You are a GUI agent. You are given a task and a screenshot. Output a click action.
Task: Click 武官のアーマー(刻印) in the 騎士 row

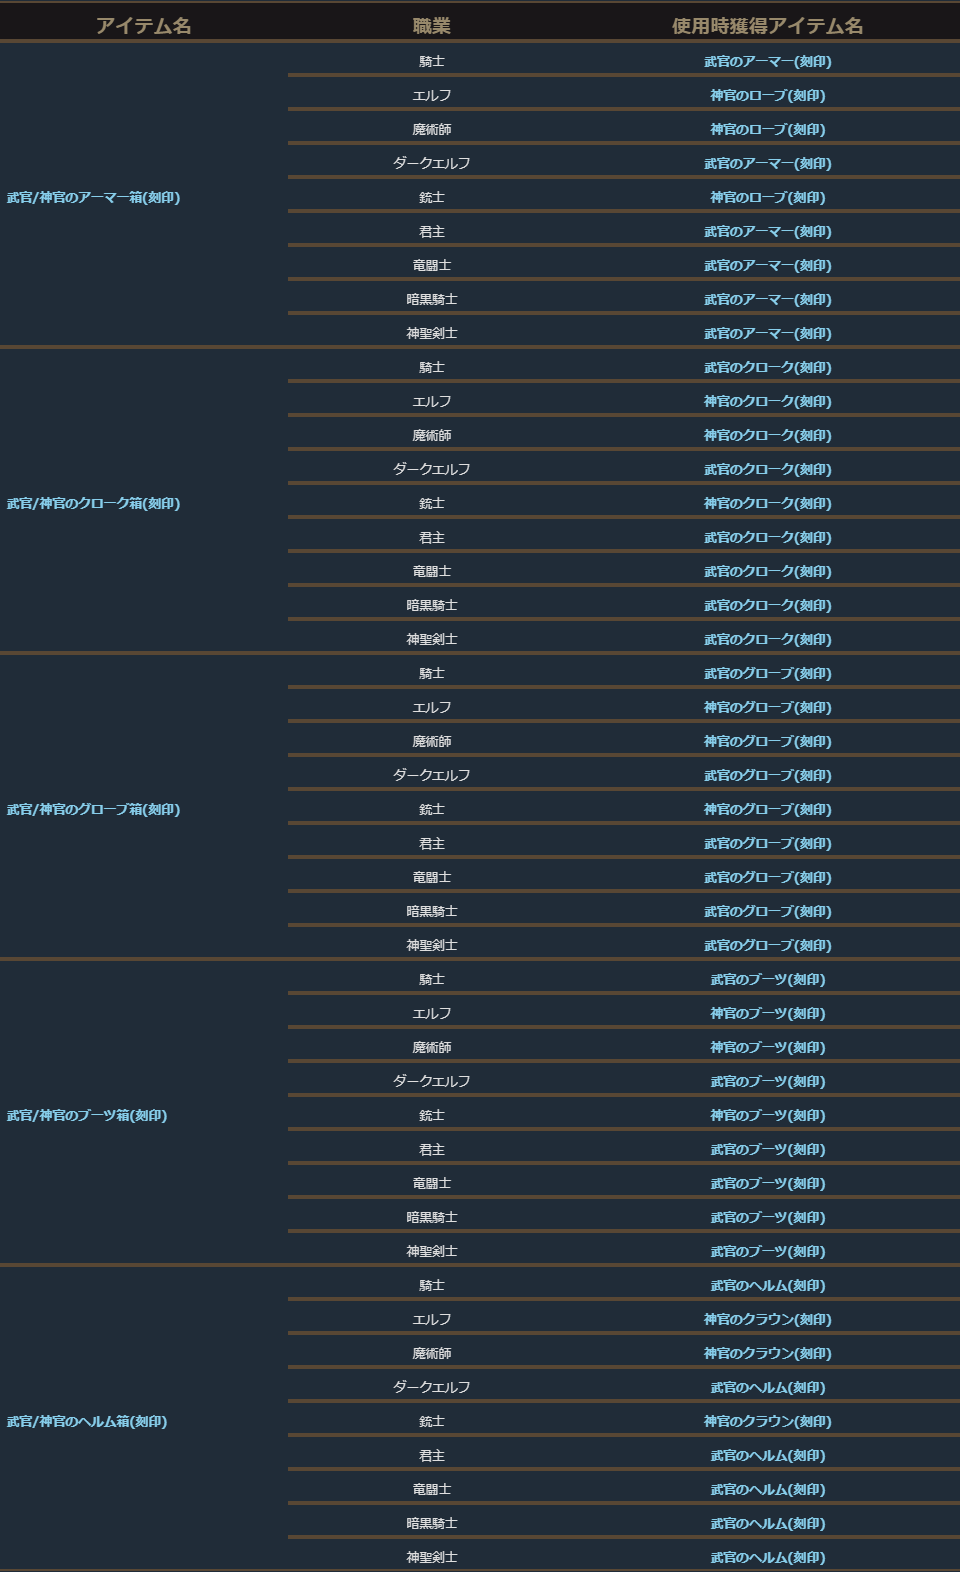point(767,62)
